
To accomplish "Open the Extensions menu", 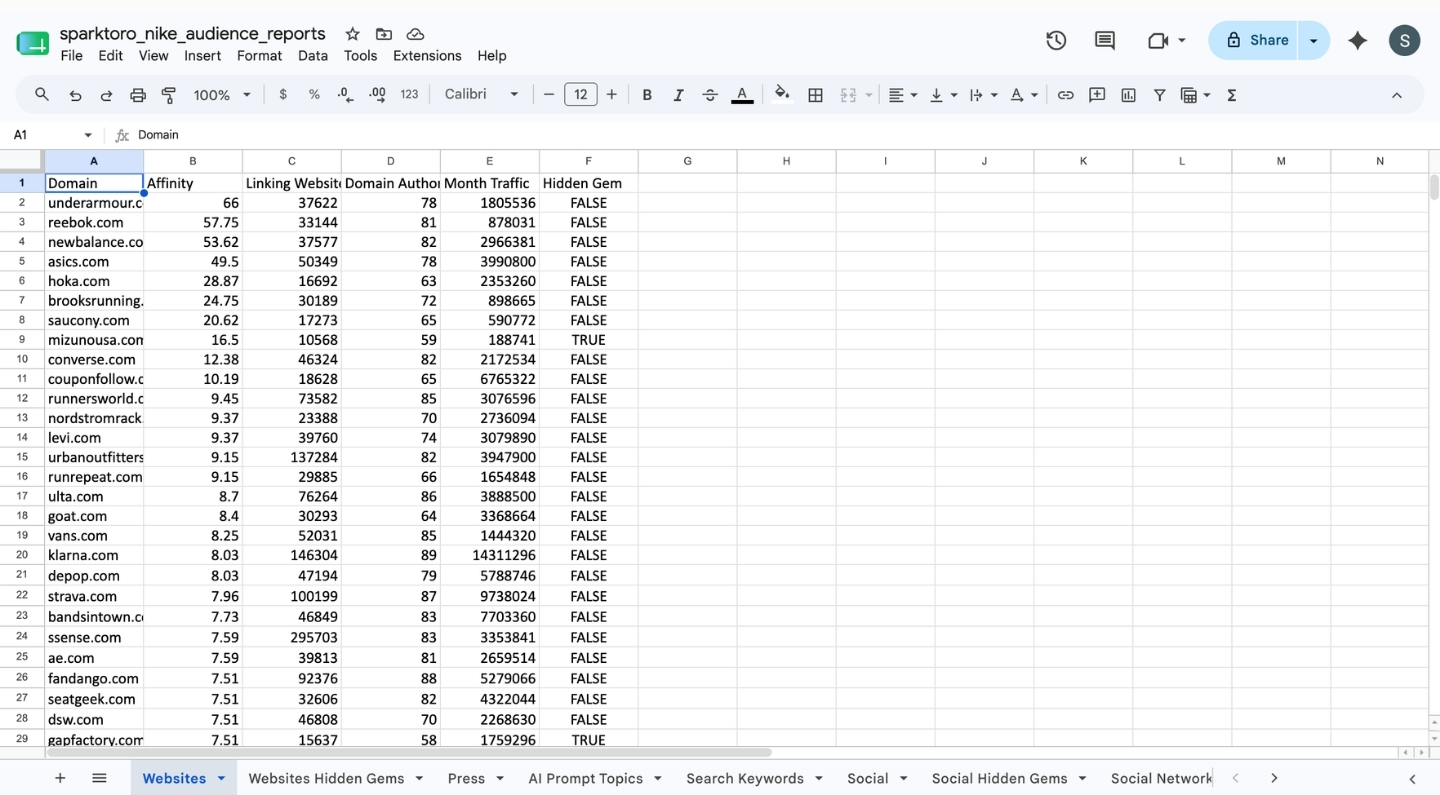I will point(427,56).
